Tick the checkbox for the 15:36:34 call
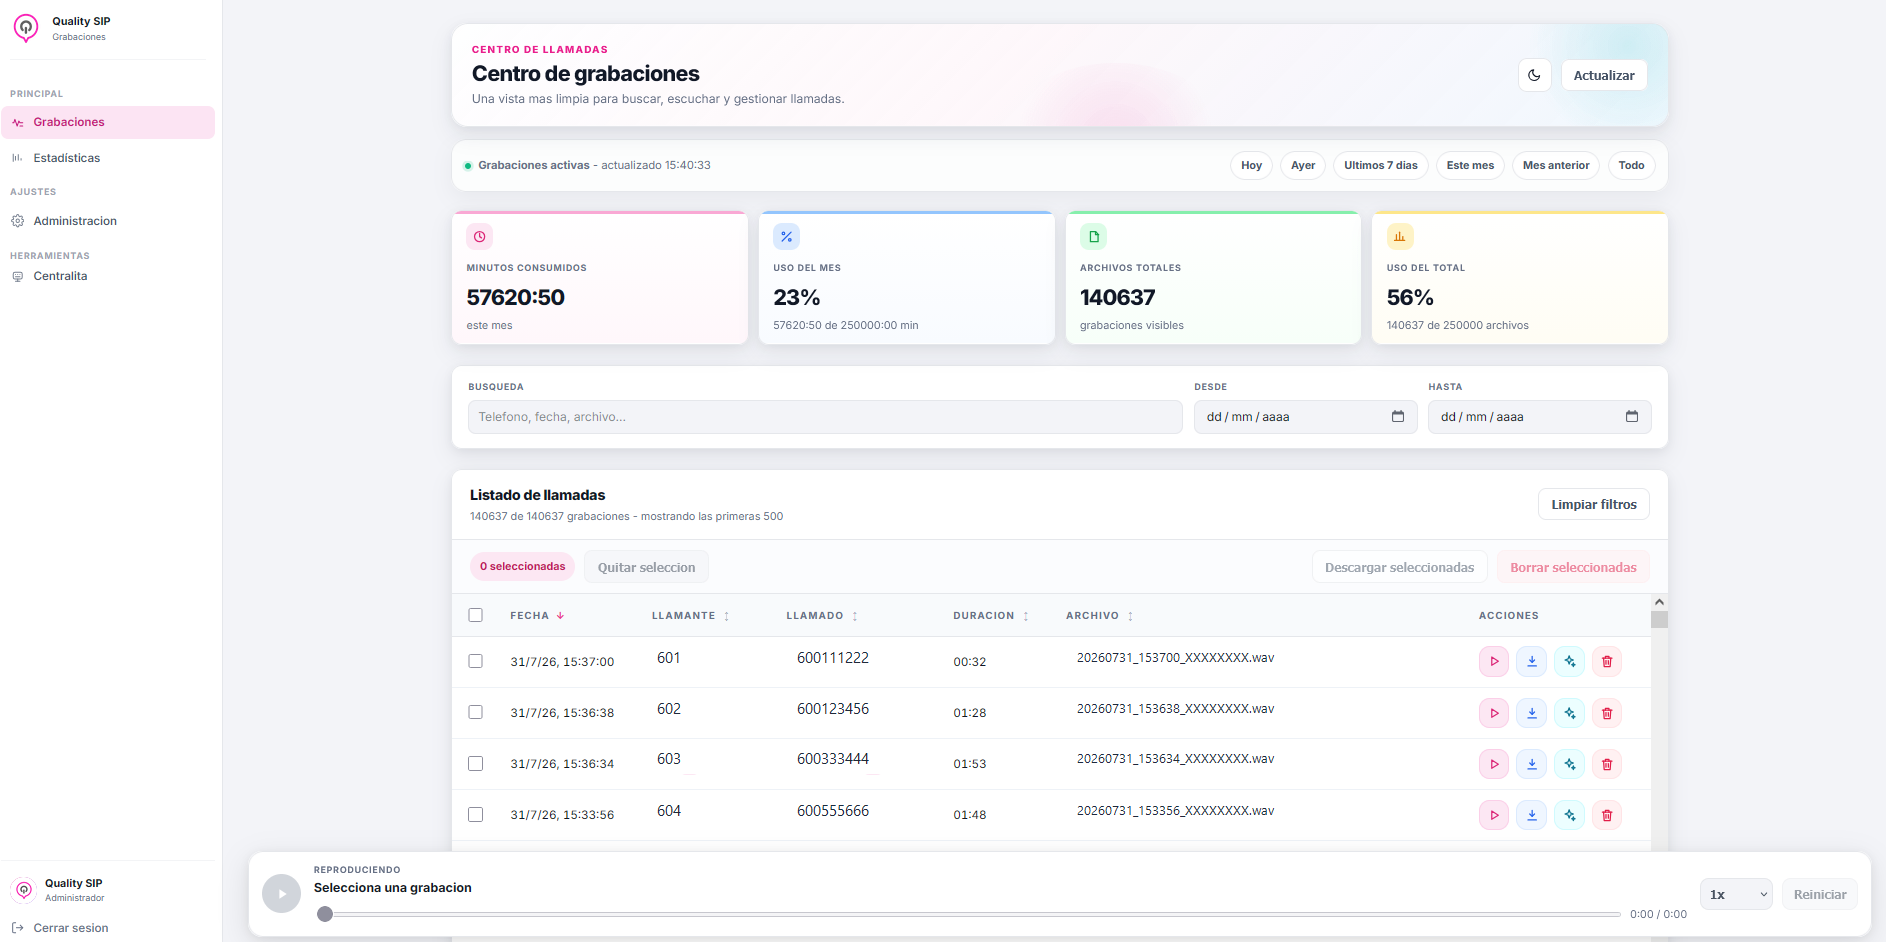 point(476,763)
